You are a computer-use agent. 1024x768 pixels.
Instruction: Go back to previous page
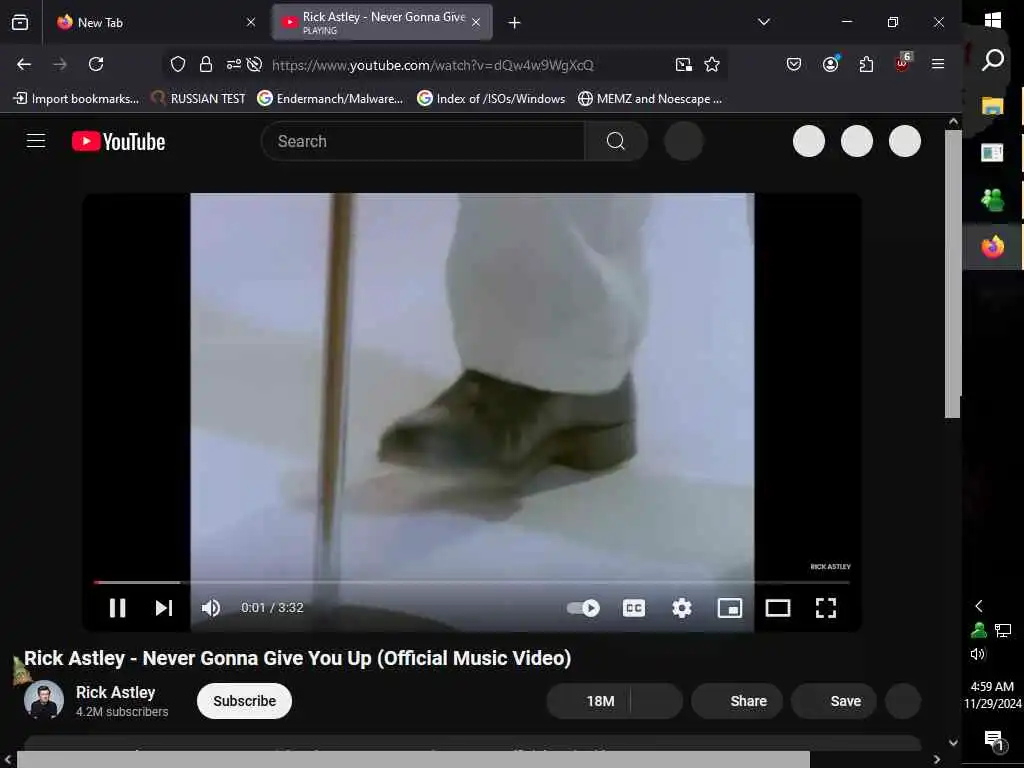tap(24, 64)
